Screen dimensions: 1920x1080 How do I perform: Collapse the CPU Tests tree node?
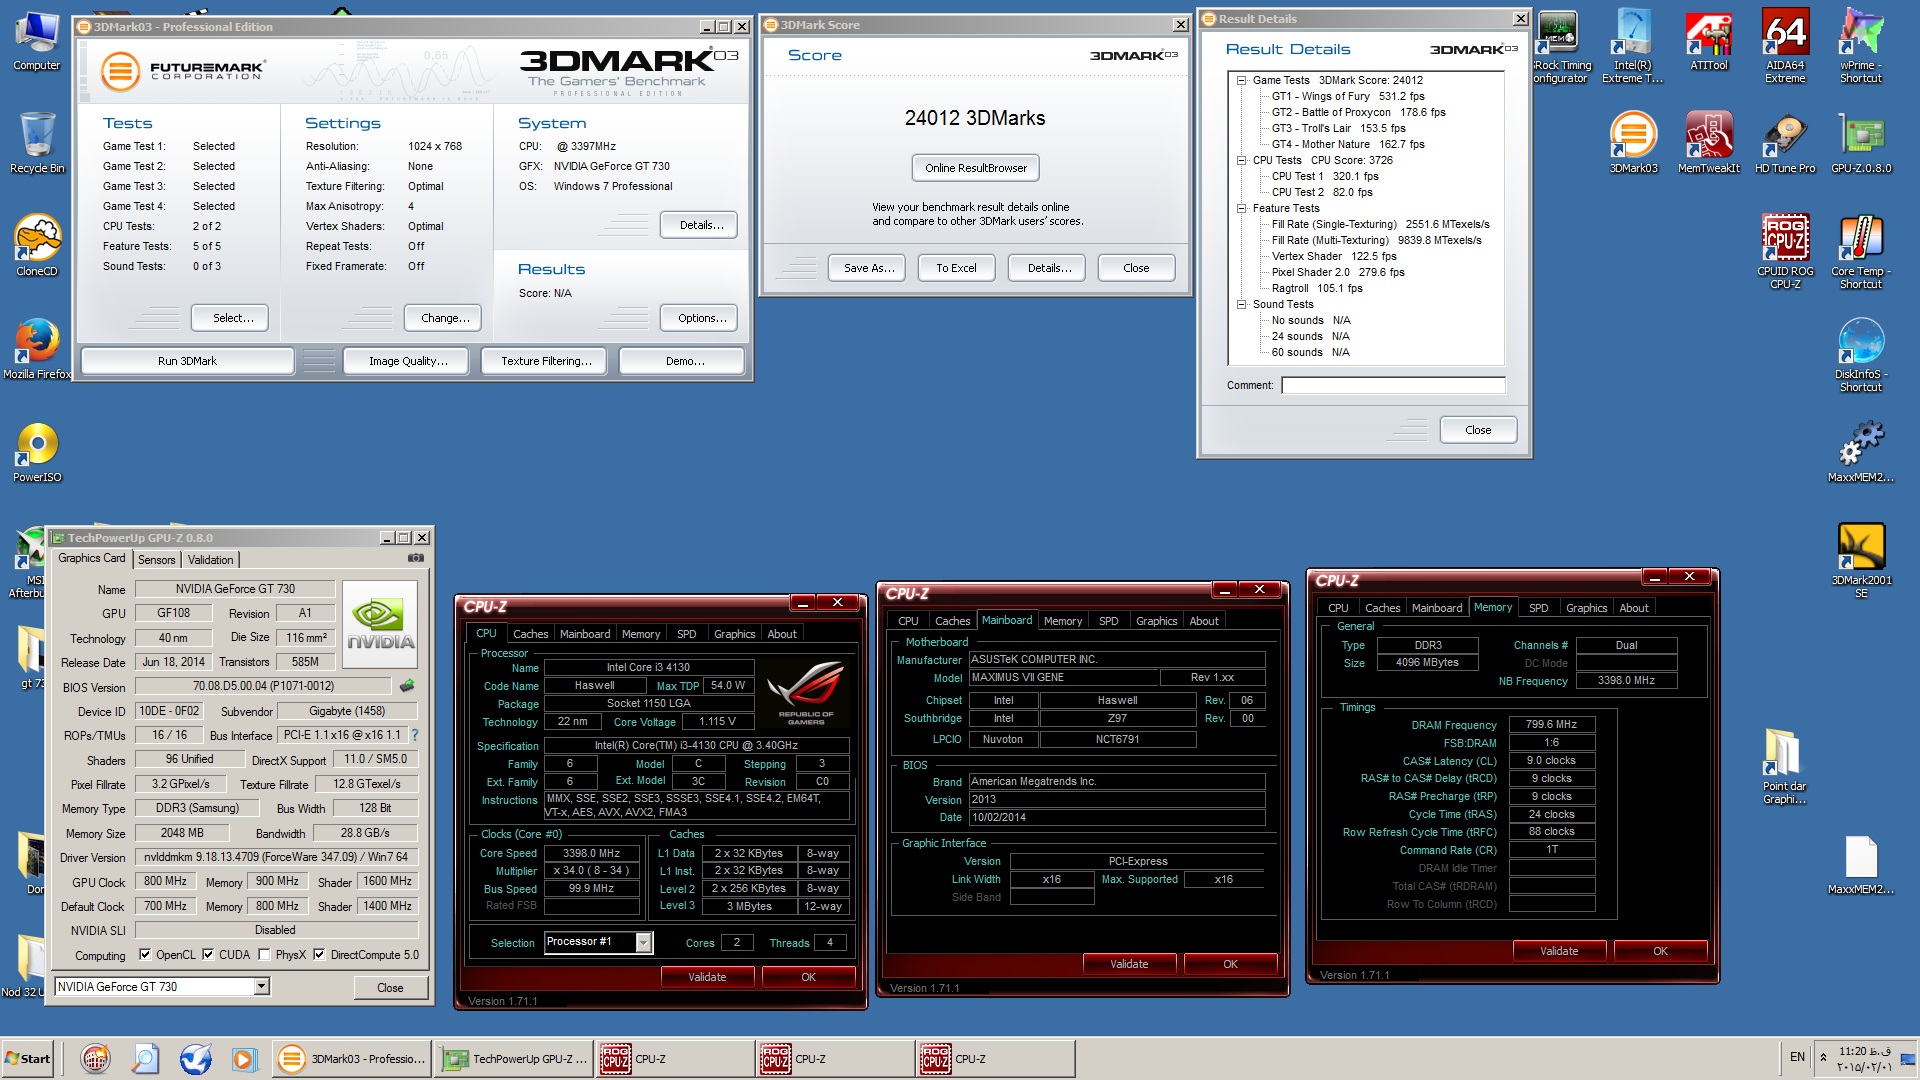1241,160
